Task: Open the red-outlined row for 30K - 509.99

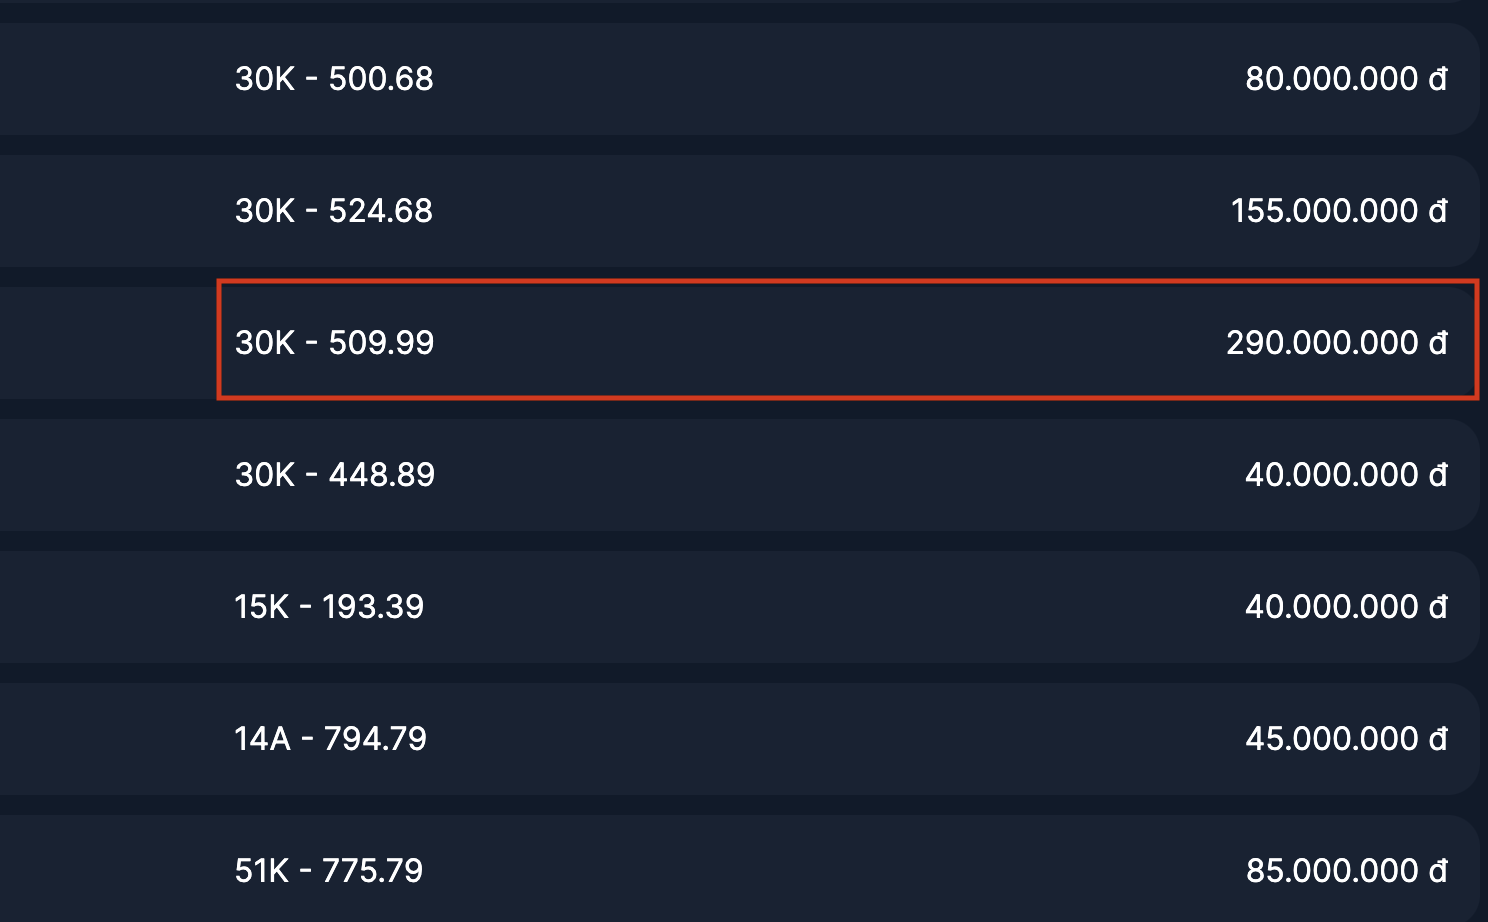Action: coord(800,343)
